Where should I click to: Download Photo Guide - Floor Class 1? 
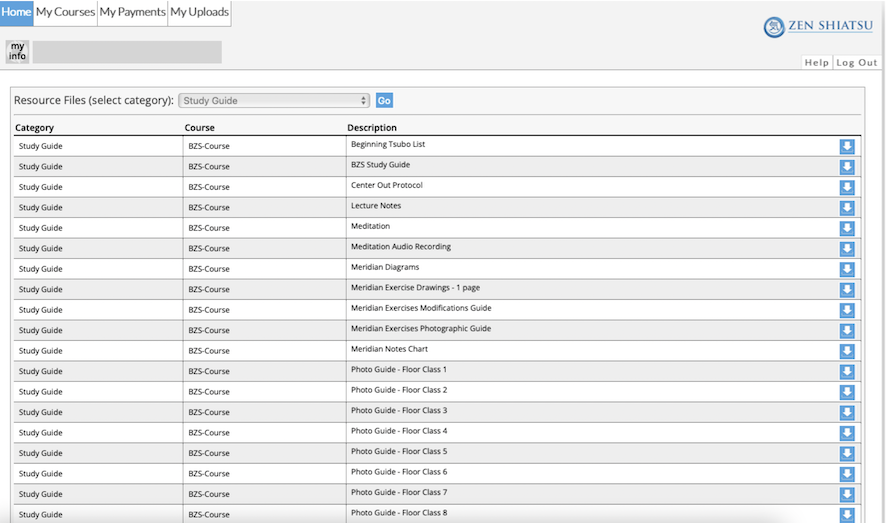(846, 372)
